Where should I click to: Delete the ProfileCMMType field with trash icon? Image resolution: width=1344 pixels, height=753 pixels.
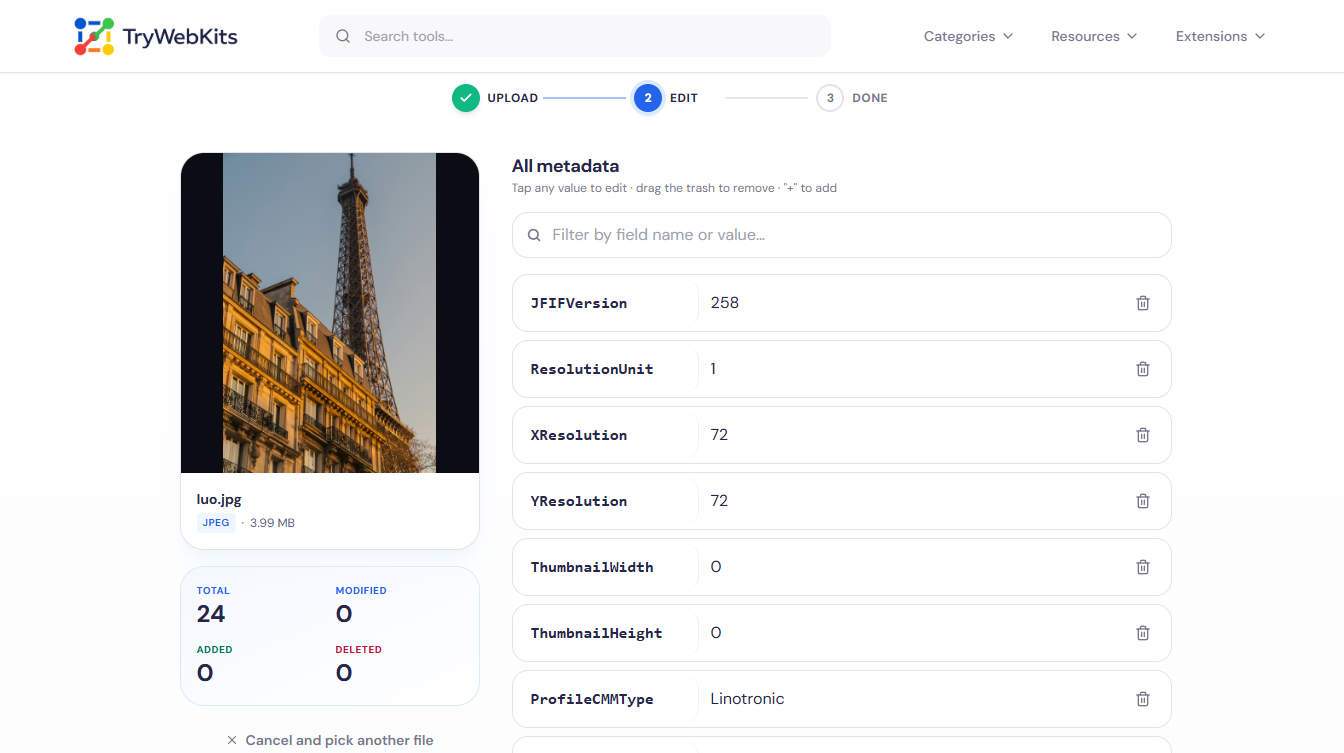[x=1143, y=699]
